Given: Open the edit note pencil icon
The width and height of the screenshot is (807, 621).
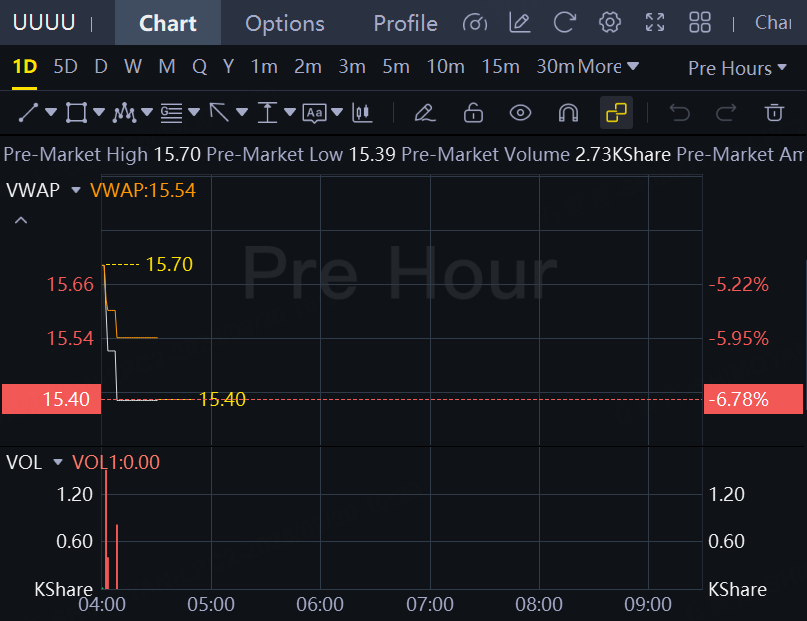Looking at the screenshot, I should 519,23.
